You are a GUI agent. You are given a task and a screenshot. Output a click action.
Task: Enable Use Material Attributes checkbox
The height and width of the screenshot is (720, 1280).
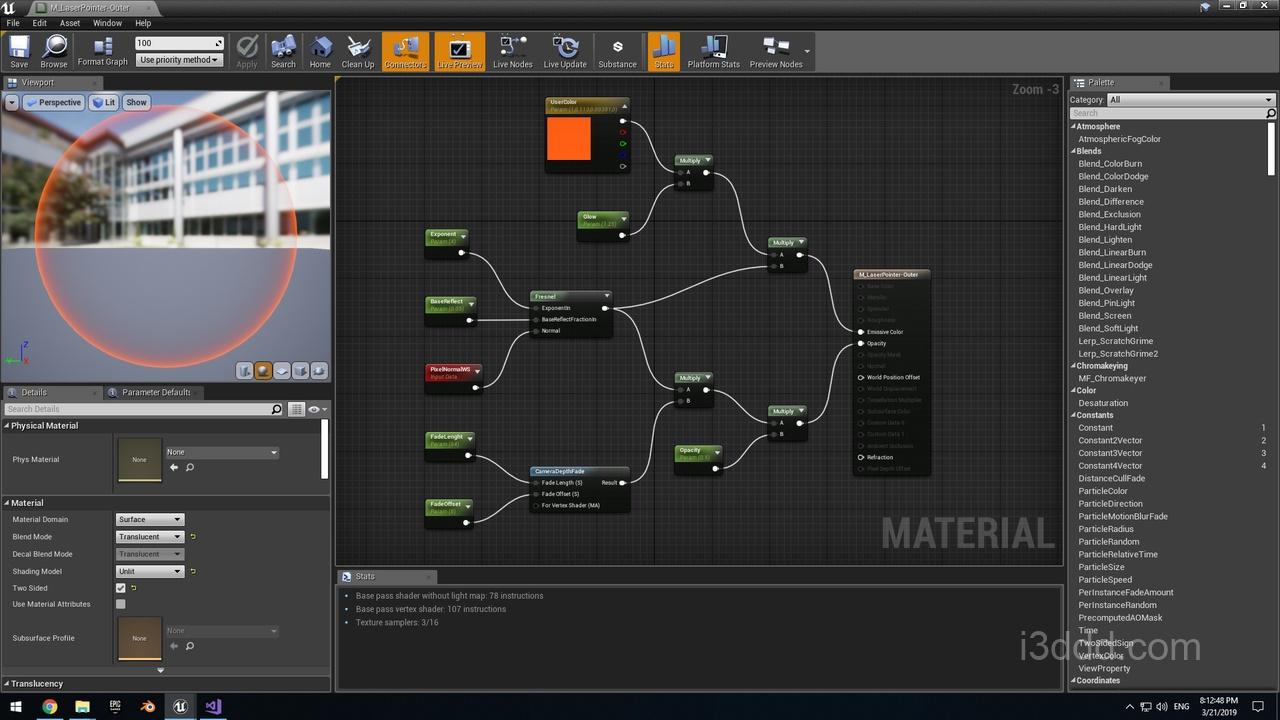click(x=121, y=604)
